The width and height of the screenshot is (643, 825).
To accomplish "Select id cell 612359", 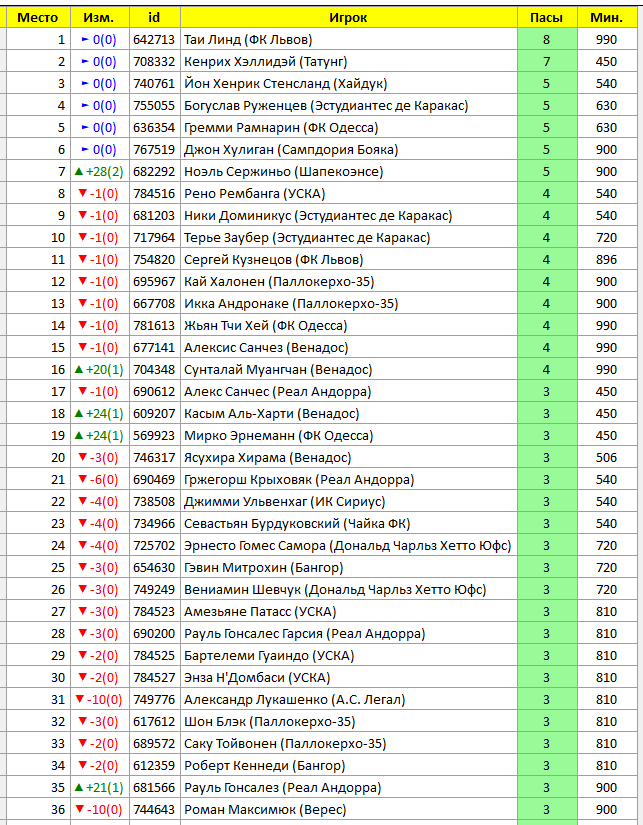I will click(155, 766).
